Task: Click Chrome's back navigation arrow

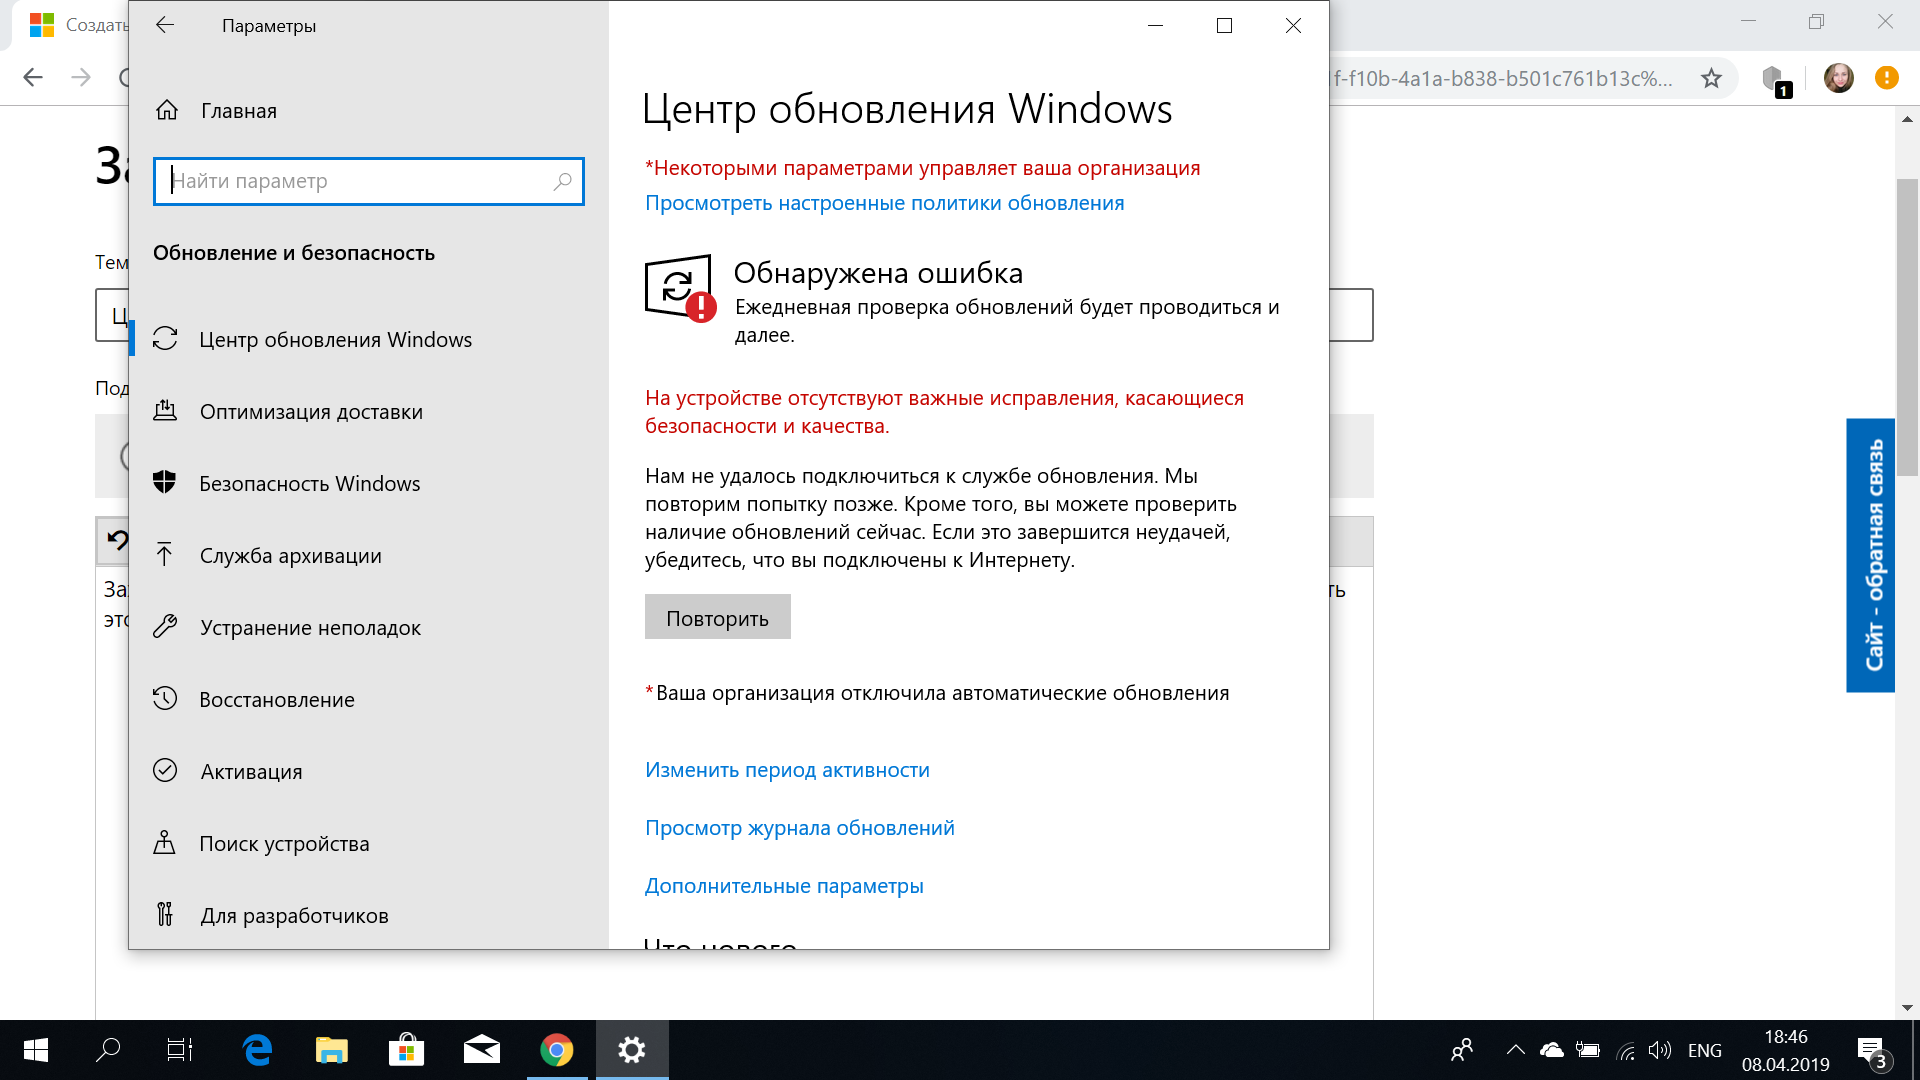Action: pos(33,78)
